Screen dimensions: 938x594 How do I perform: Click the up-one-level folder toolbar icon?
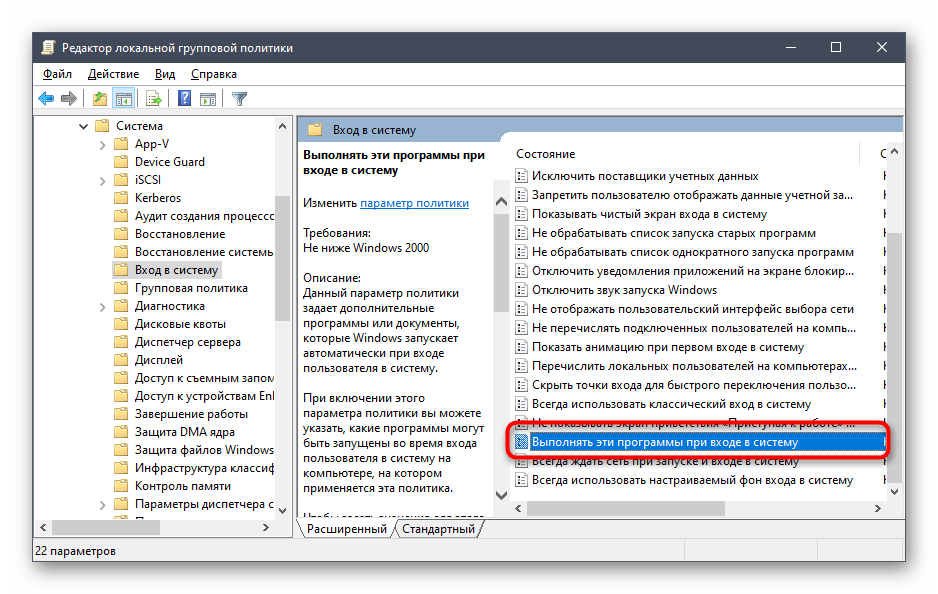pyautogui.click(x=99, y=98)
